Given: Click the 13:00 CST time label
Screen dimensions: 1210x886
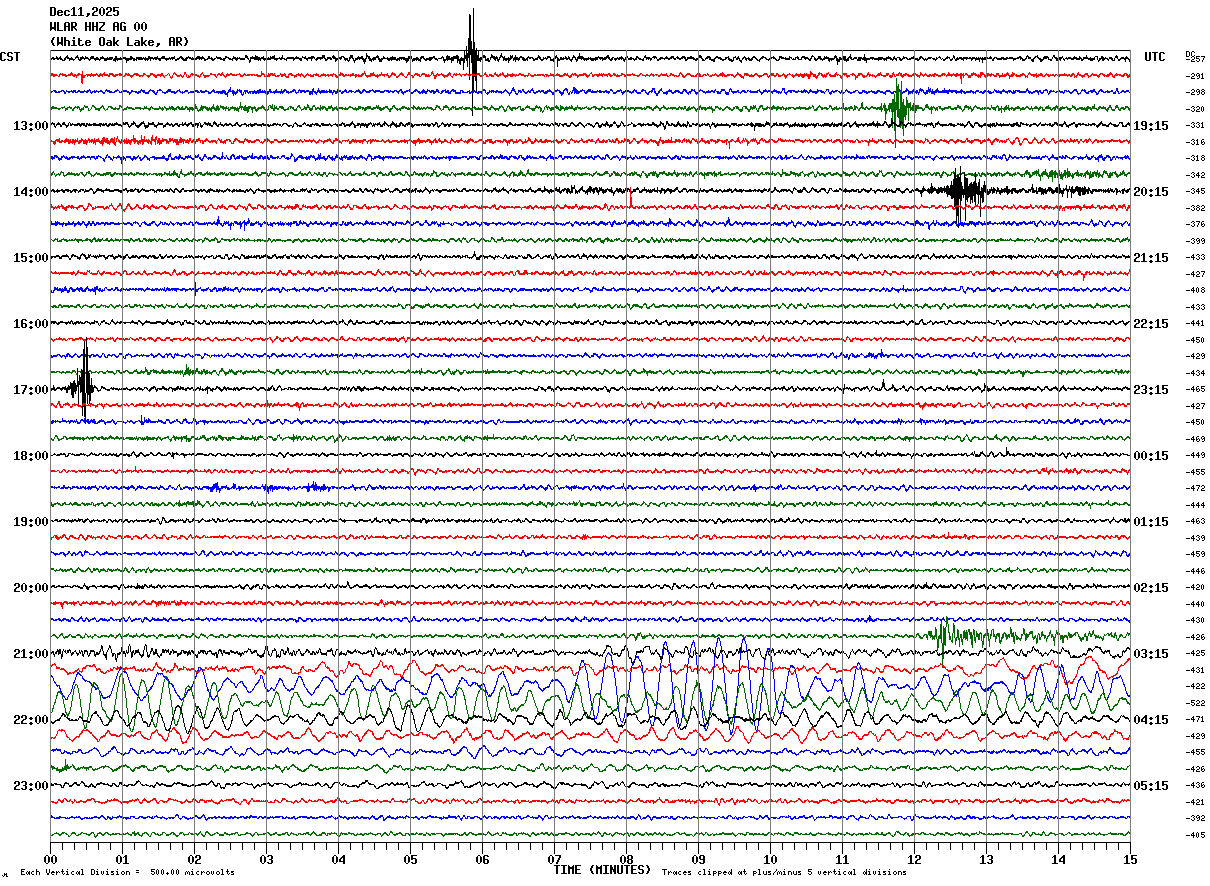Looking at the screenshot, I should tap(30, 126).
